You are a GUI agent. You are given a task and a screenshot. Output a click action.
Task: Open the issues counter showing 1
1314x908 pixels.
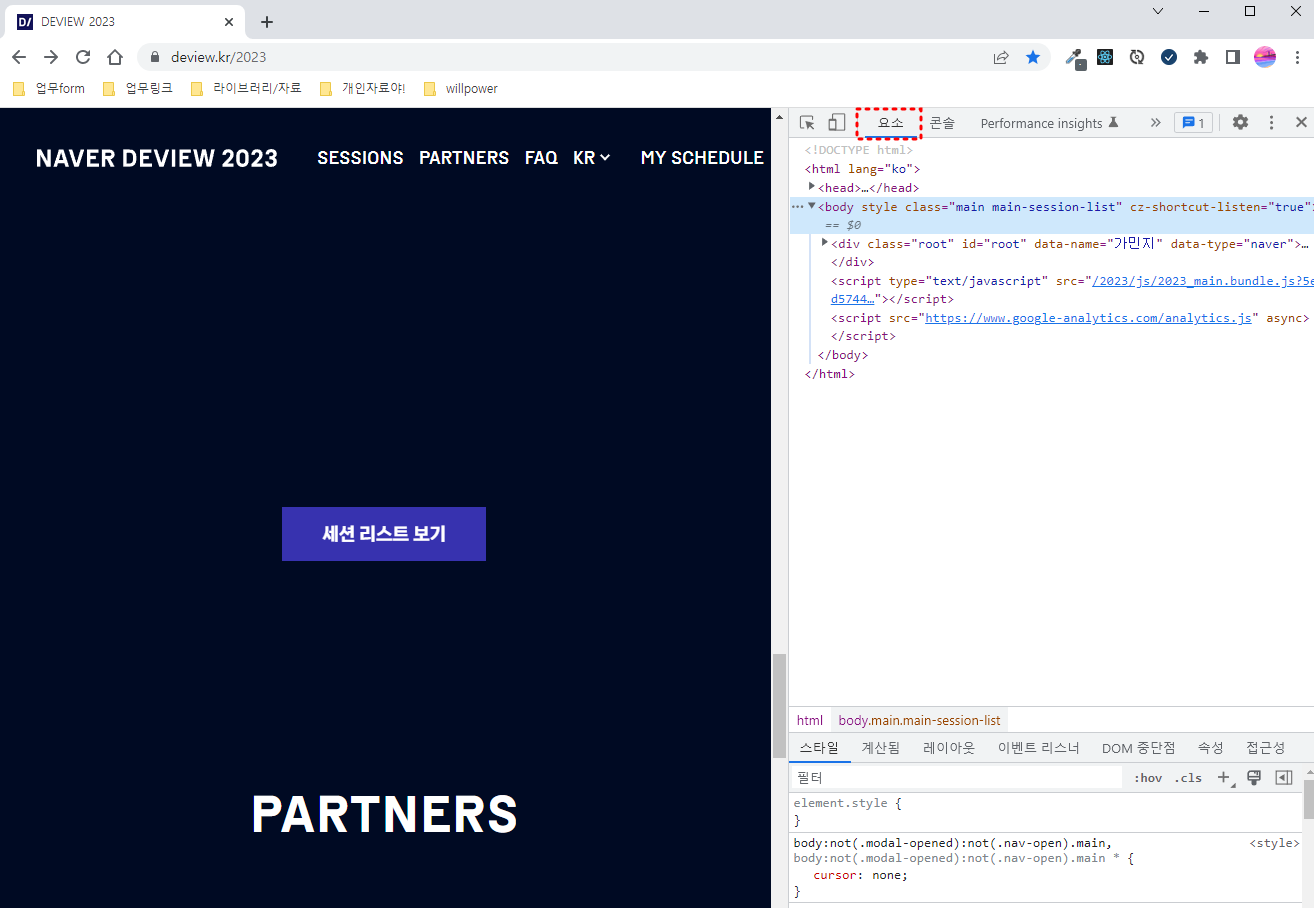1194,122
